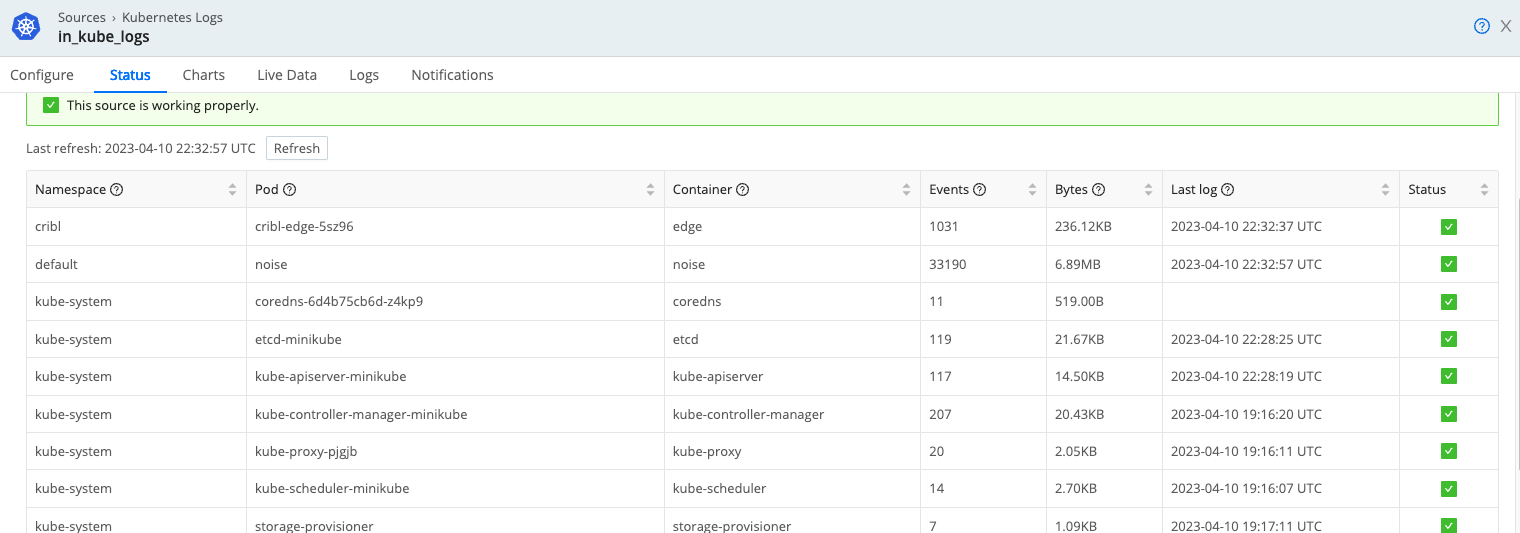The width and height of the screenshot is (1520, 533).
Task: Click the Sources breadcrumb link
Action: pyautogui.click(x=82, y=18)
